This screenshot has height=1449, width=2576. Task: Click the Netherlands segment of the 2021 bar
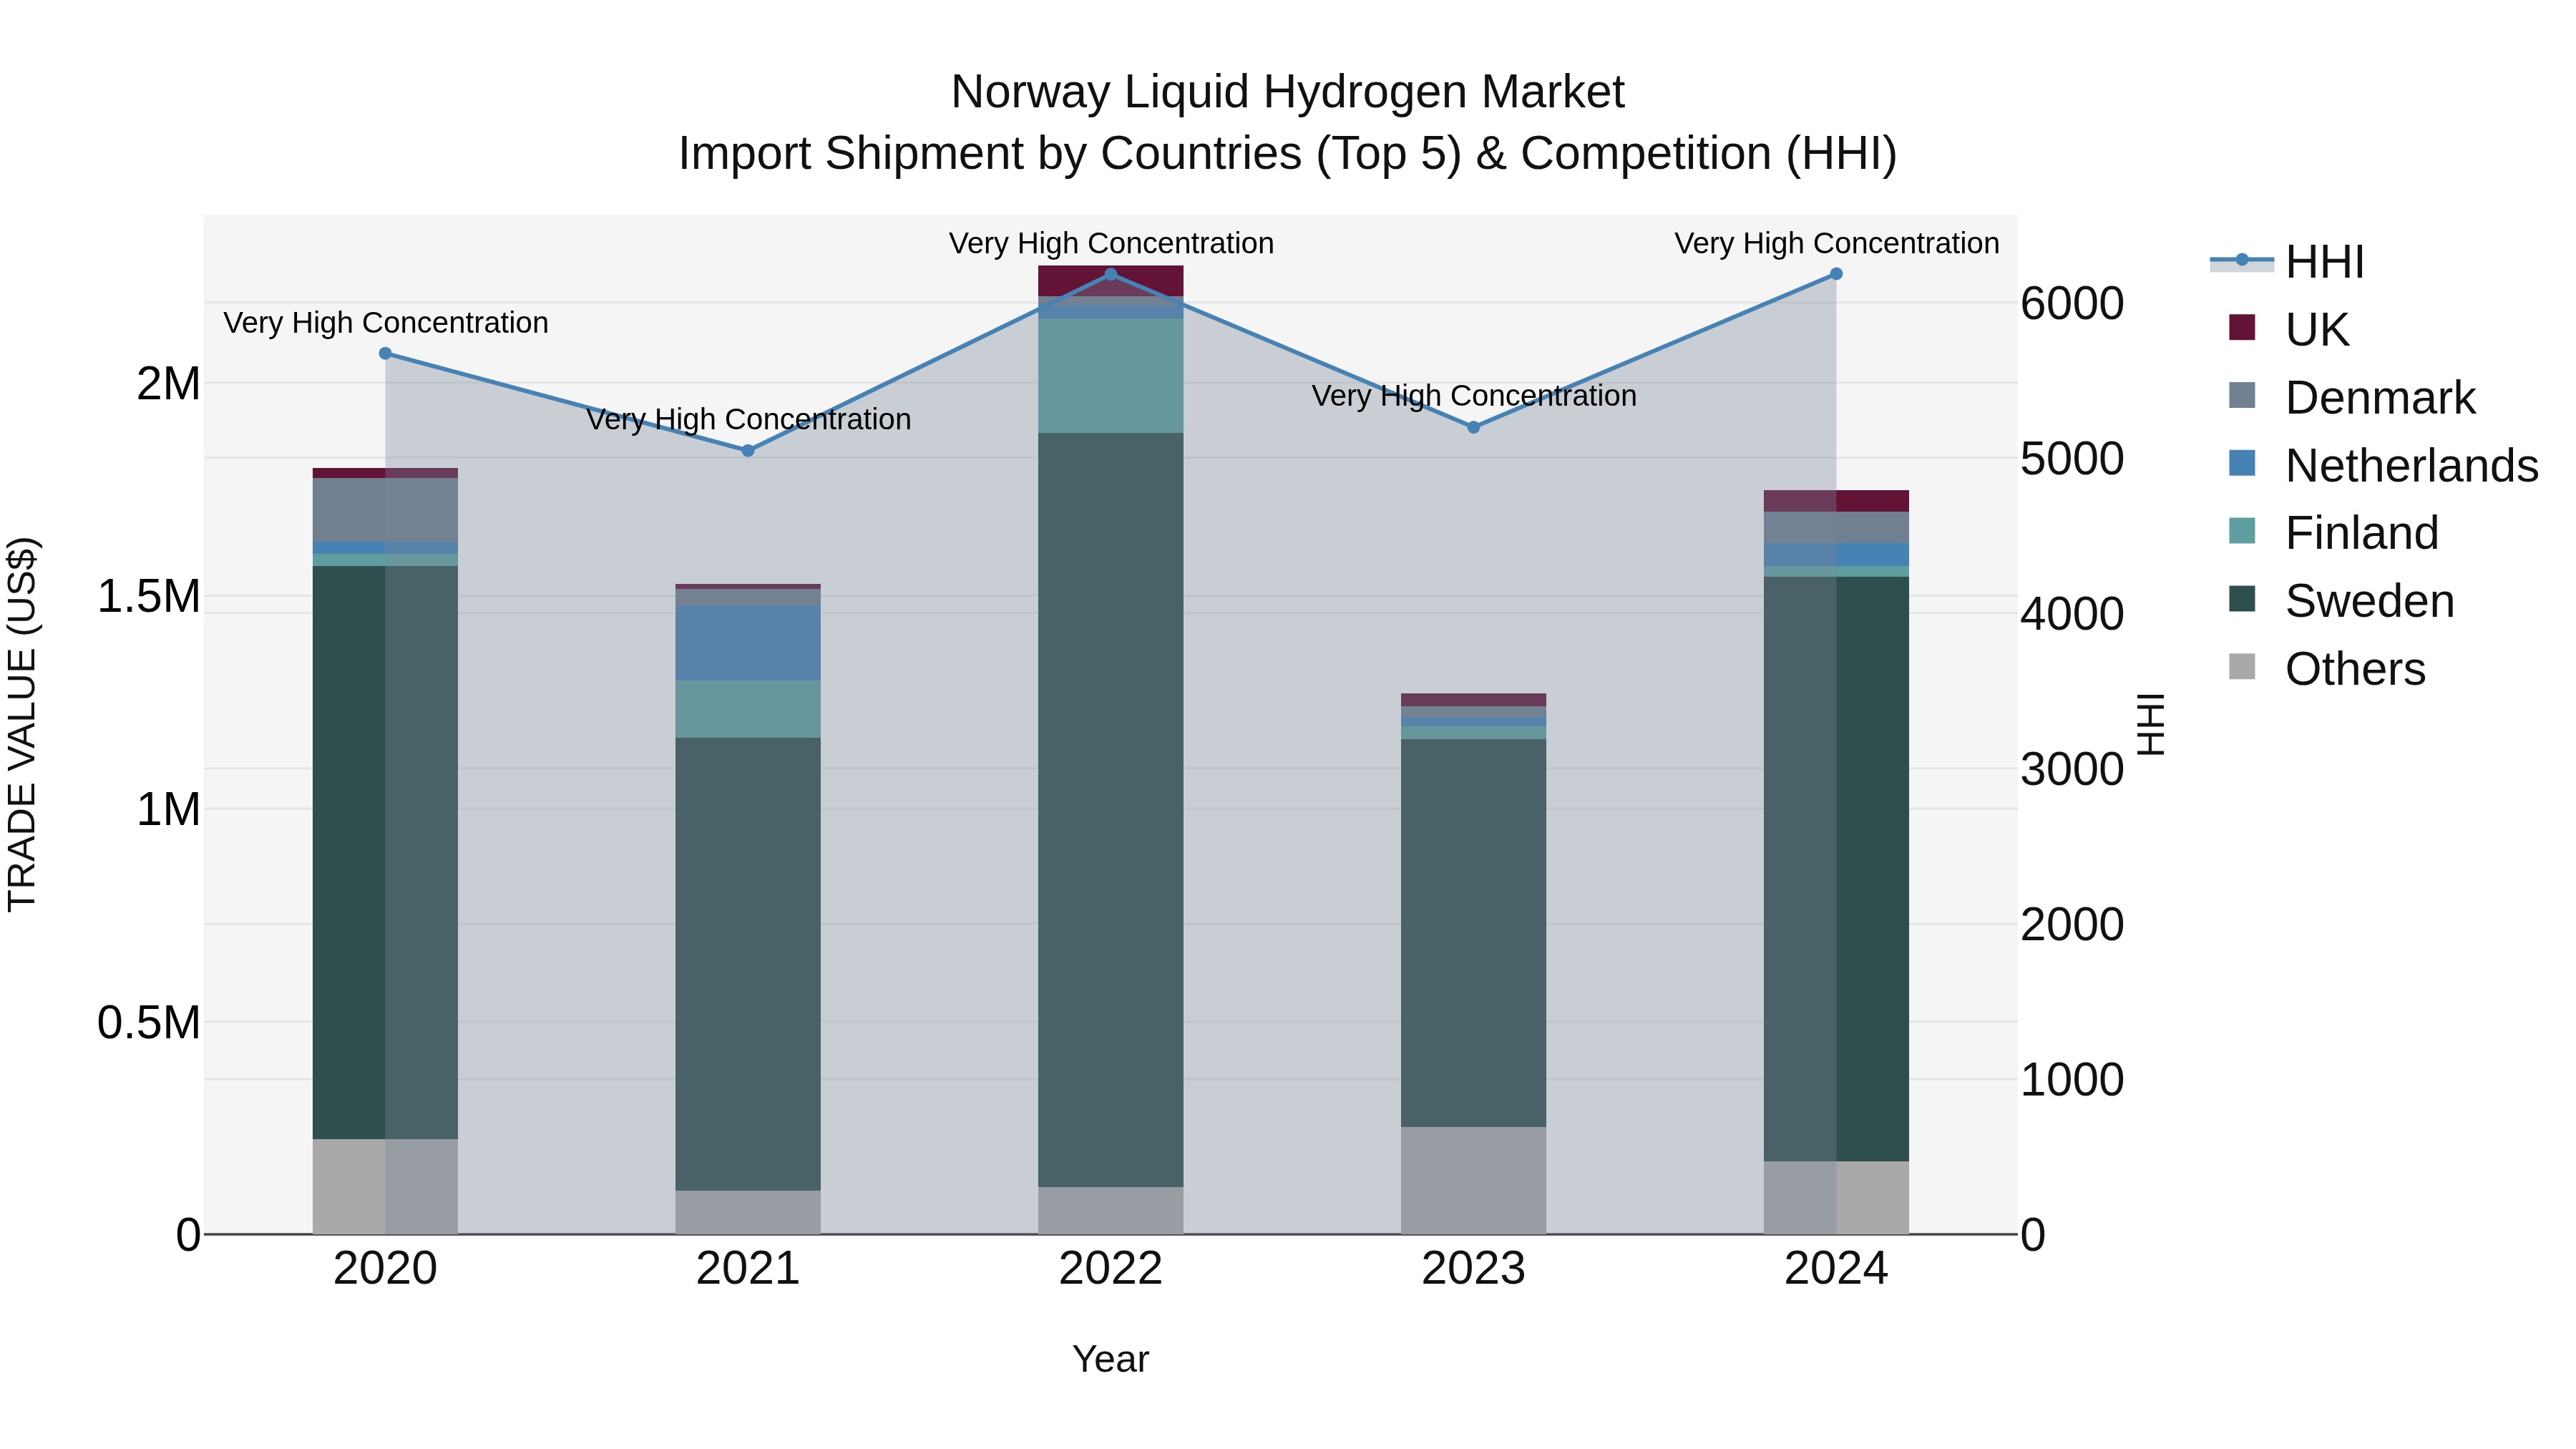[x=748, y=642]
